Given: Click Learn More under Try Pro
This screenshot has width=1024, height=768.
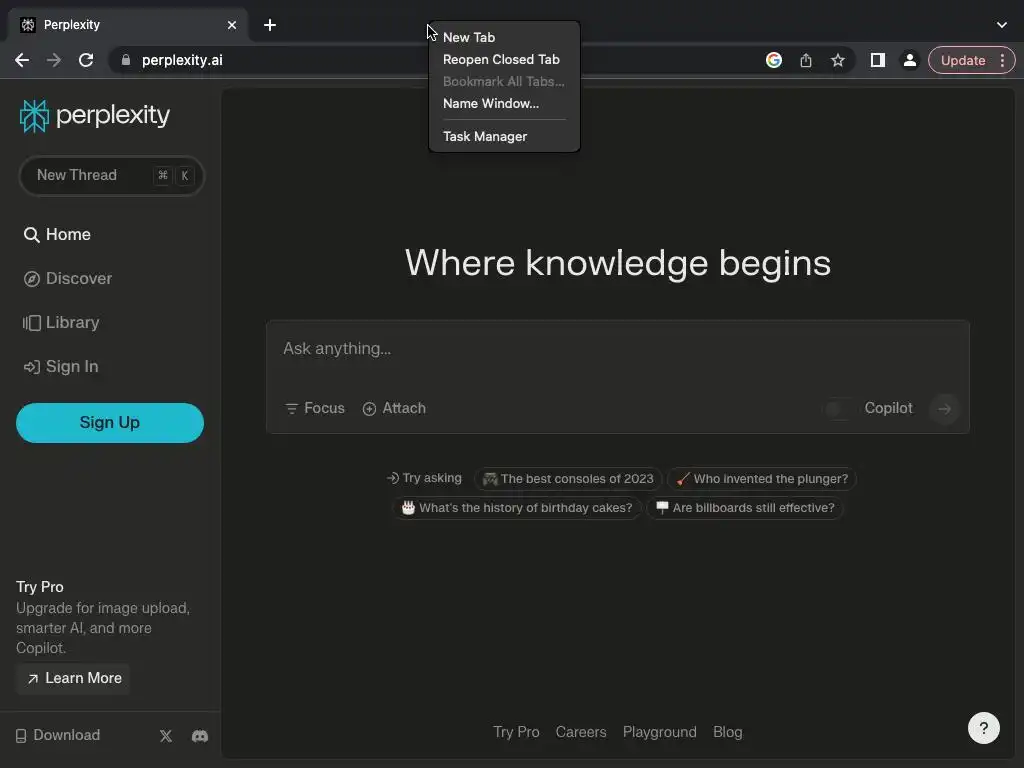Looking at the screenshot, I should [x=74, y=679].
